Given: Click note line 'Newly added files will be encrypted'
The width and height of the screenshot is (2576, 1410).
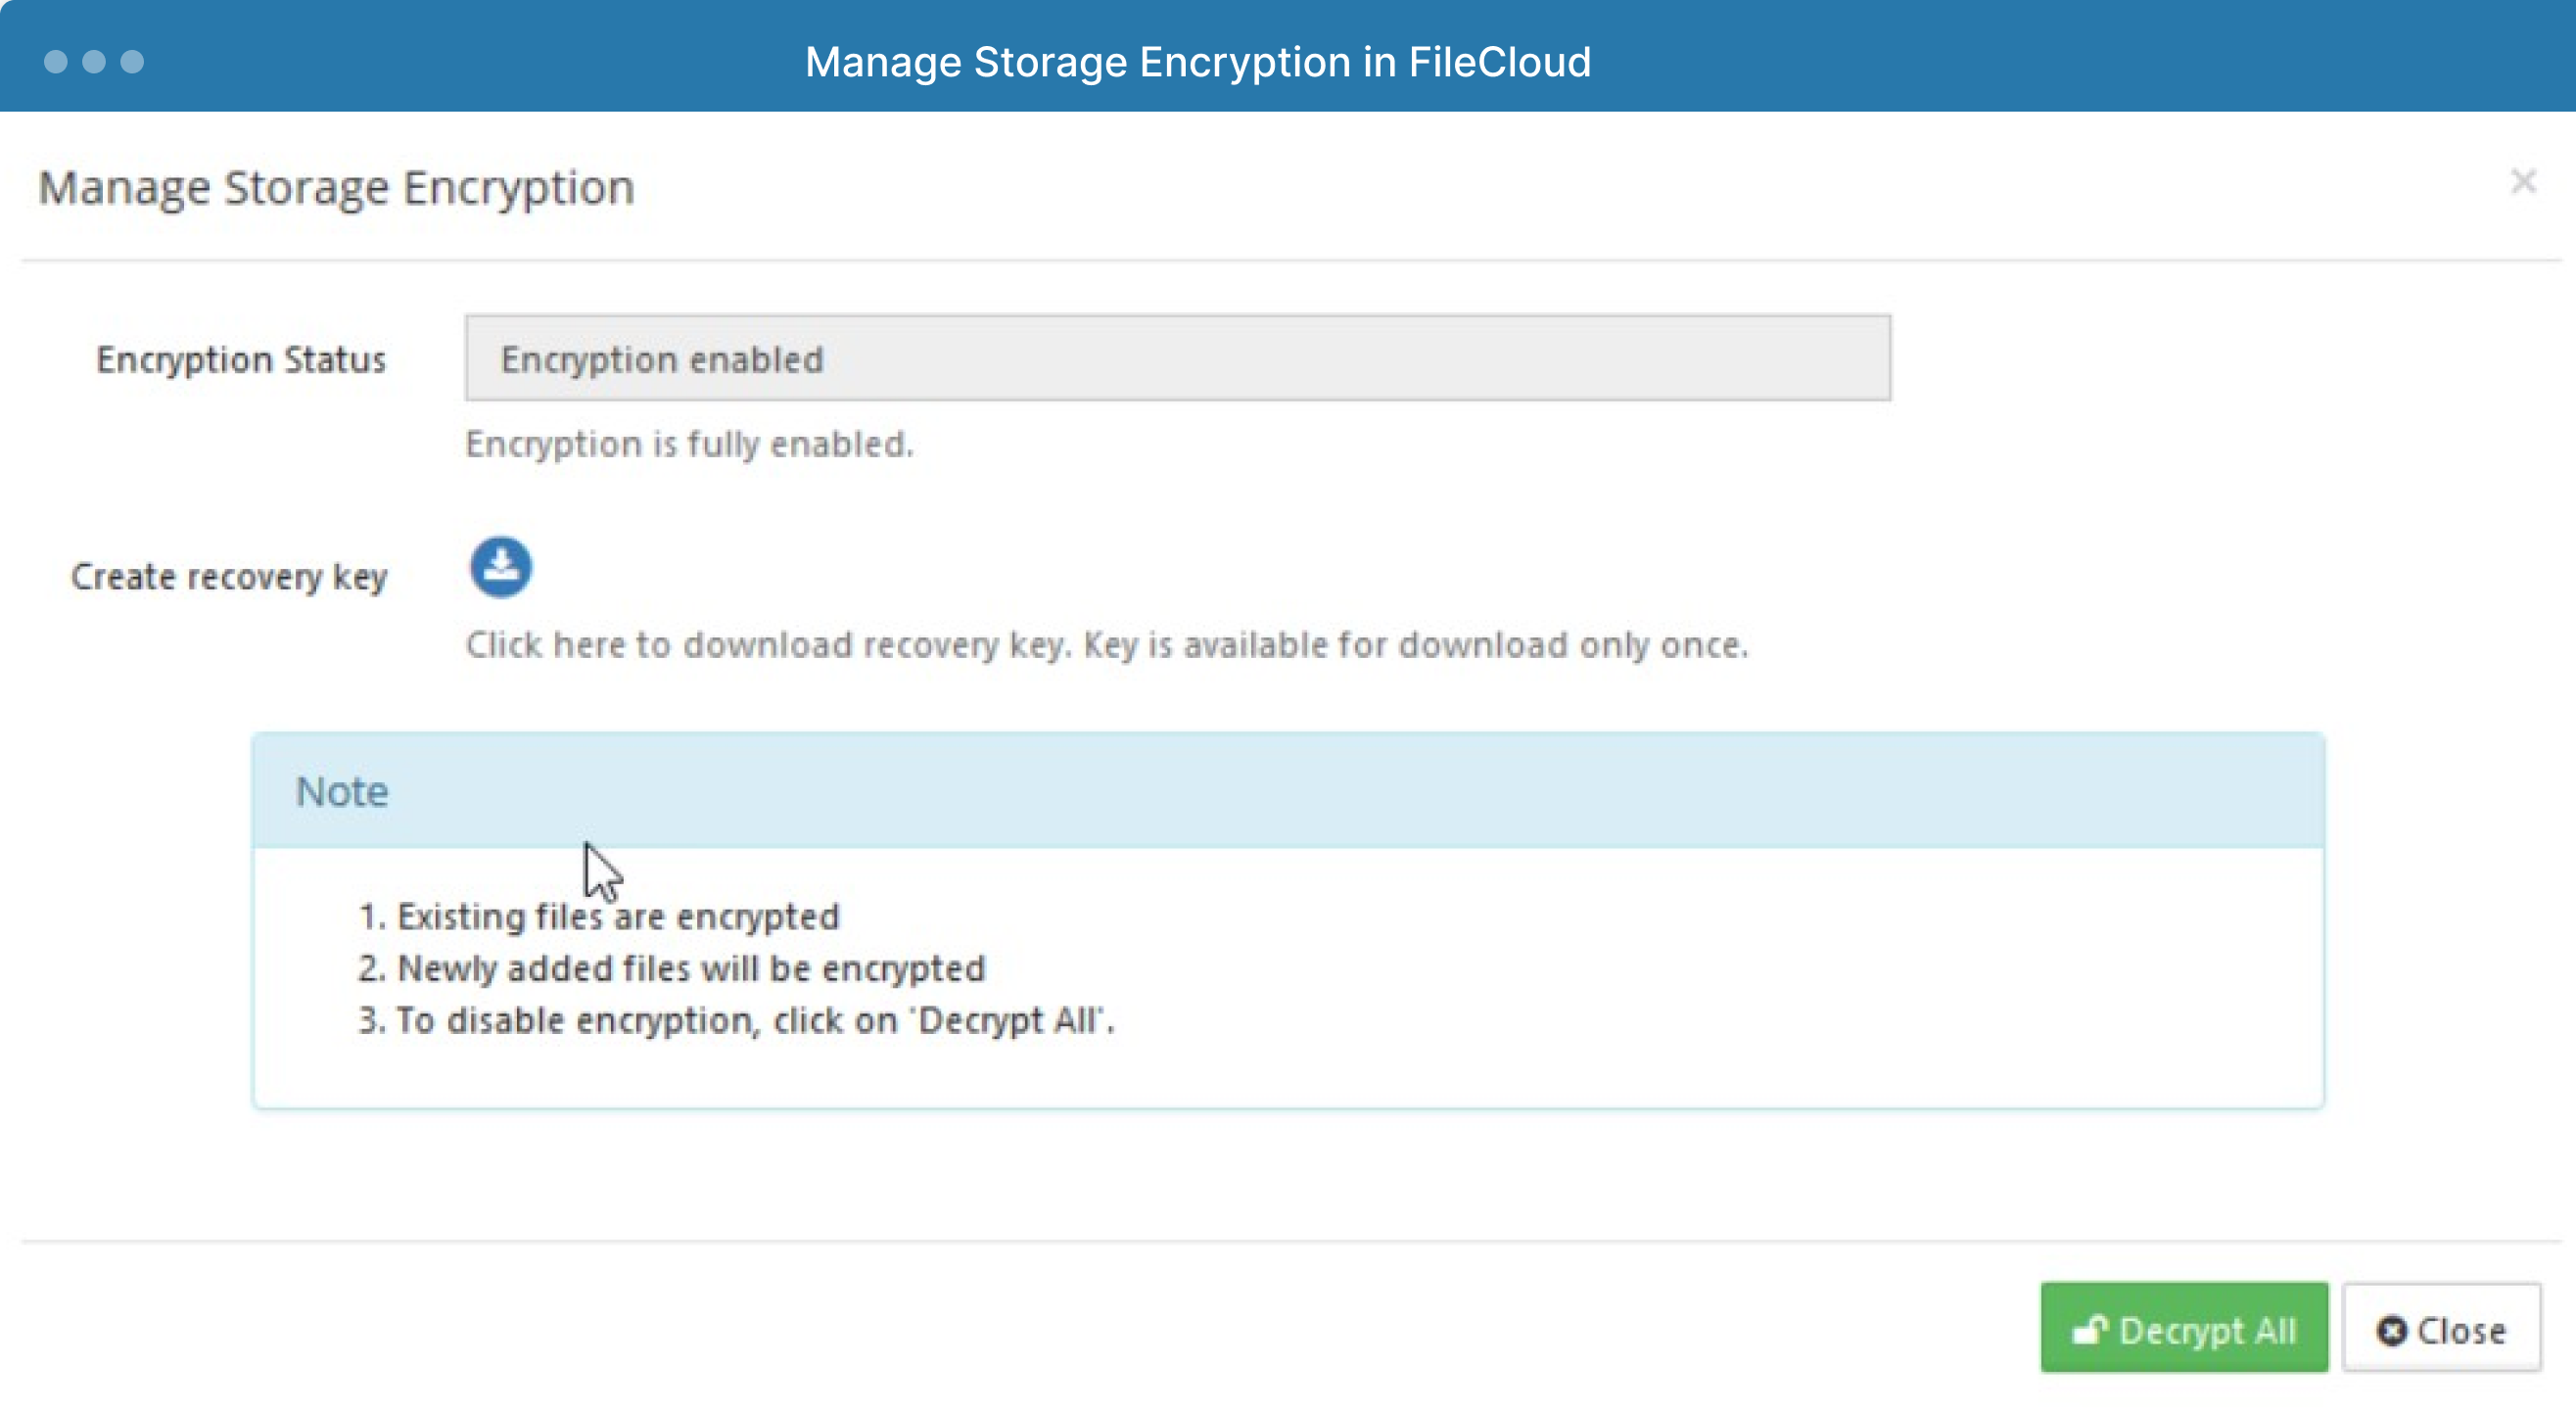Looking at the screenshot, I should [671, 968].
